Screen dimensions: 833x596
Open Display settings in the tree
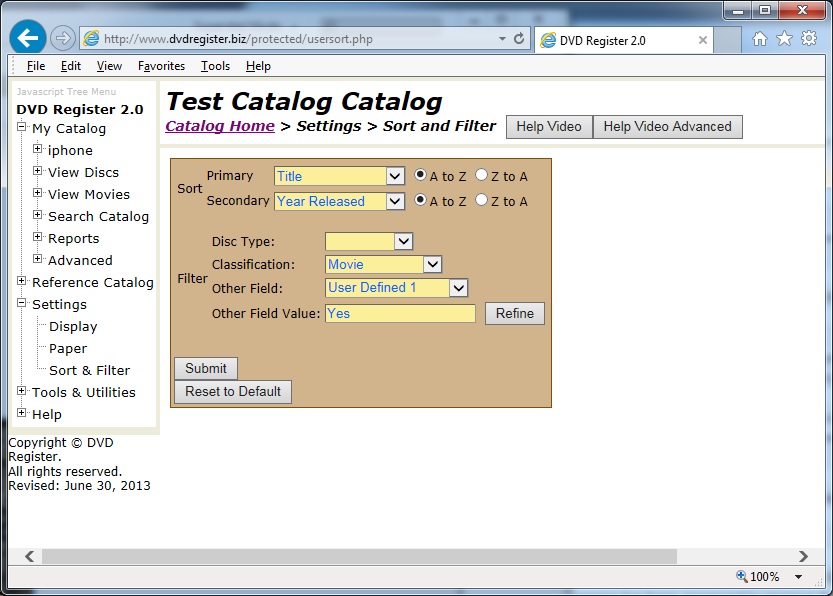73,327
